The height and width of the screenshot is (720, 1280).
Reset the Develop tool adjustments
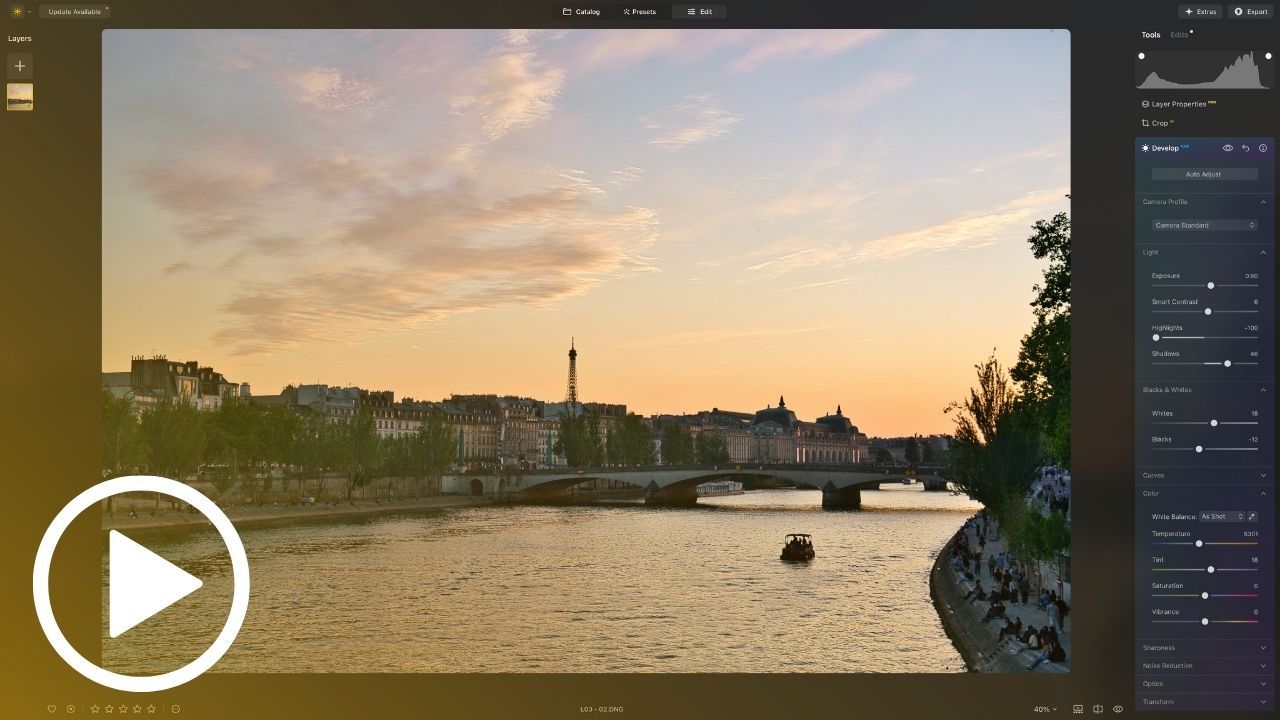[1245, 148]
